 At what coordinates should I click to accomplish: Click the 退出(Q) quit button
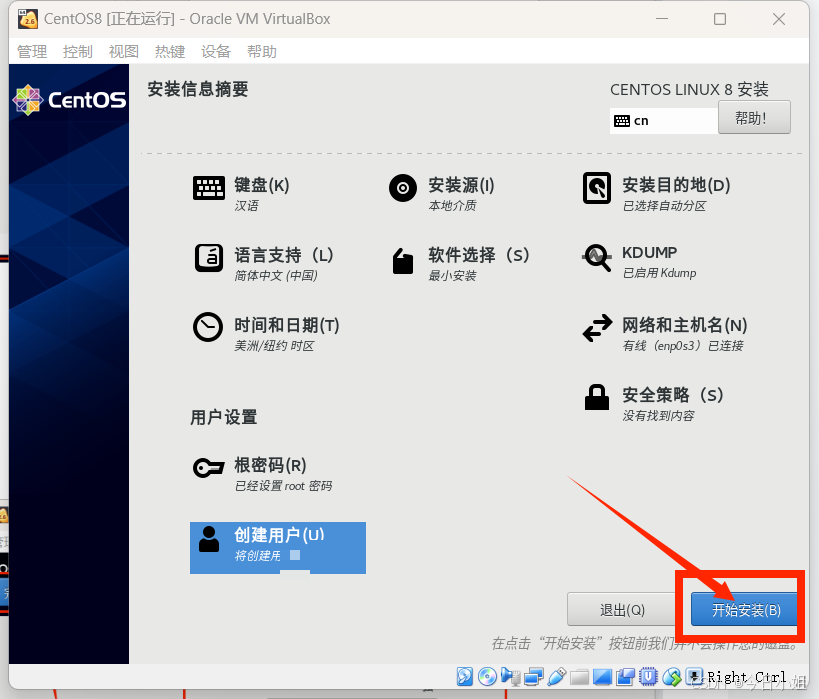click(622, 609)
